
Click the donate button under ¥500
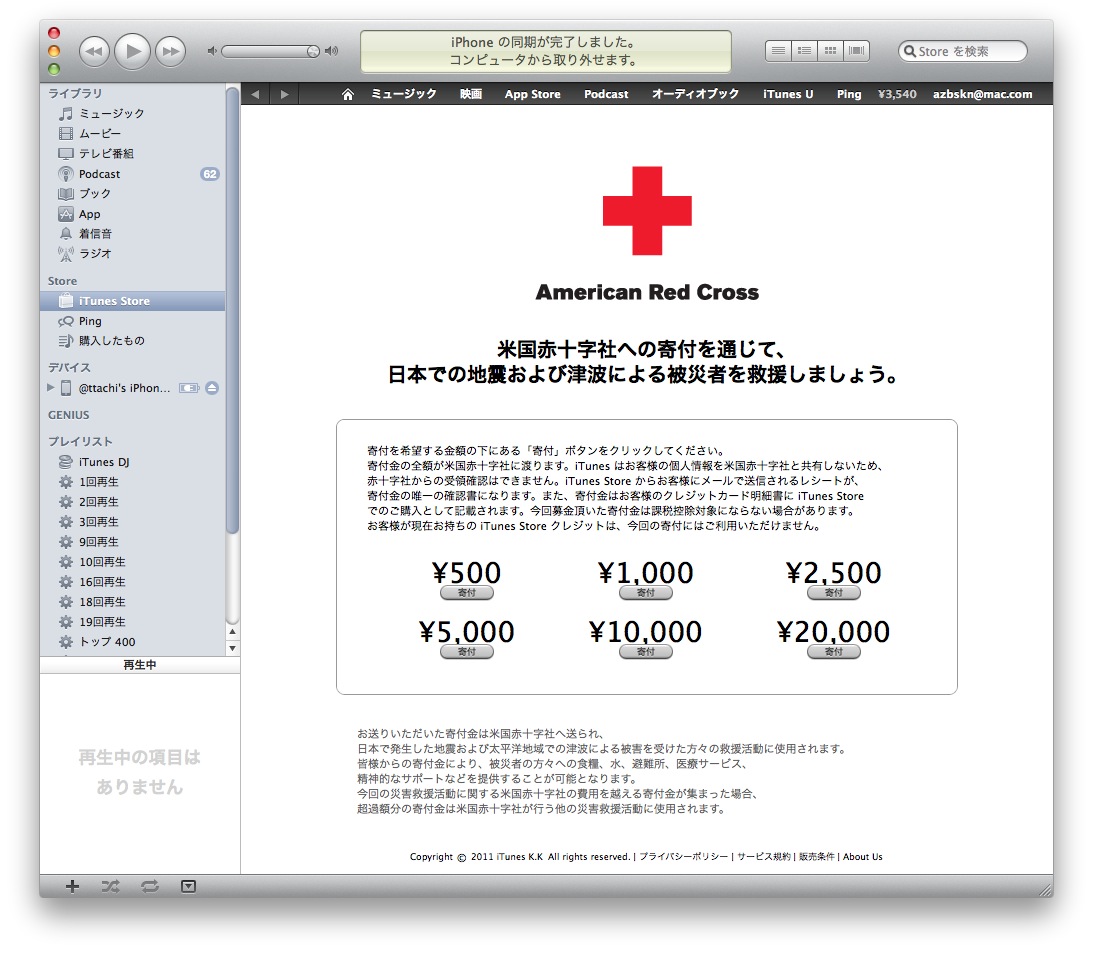coord(467,593)
